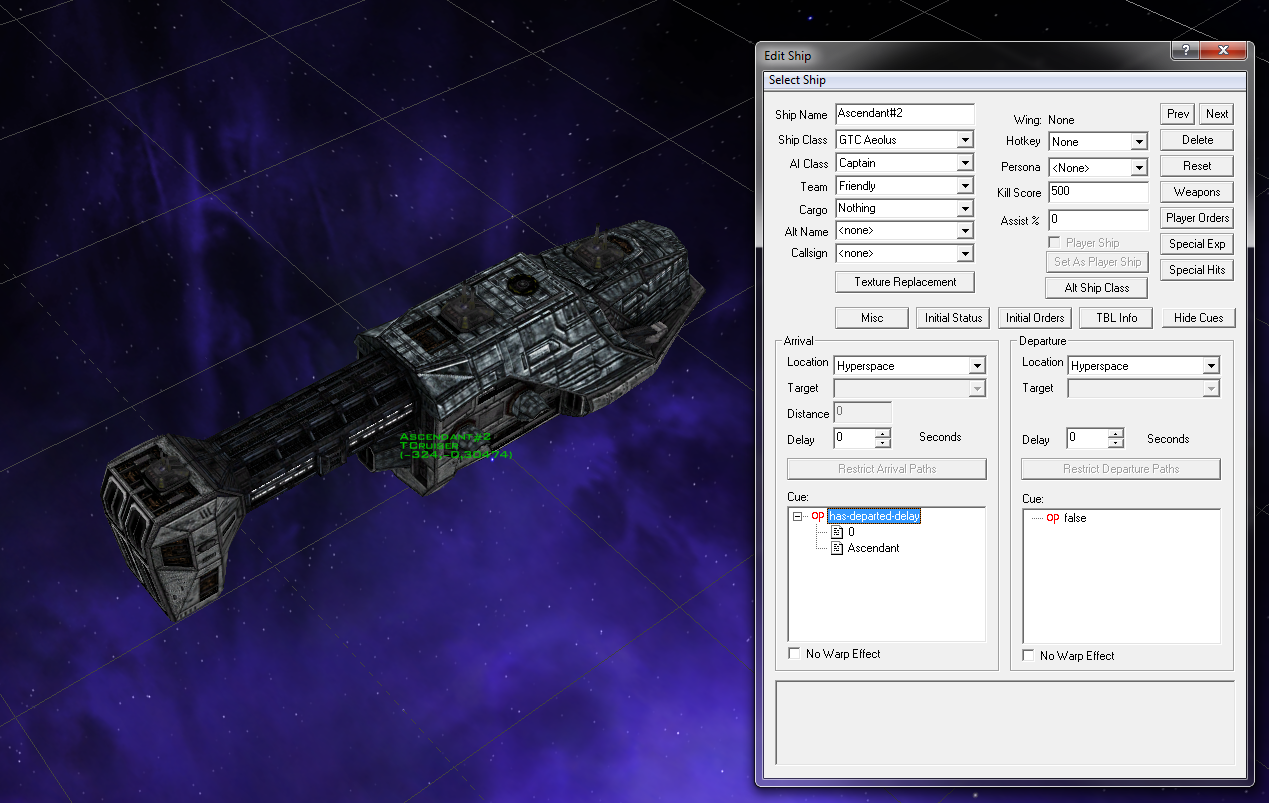Click the Ship Name input field
This screenshot has height=803, width=1269.
point(904,114)
